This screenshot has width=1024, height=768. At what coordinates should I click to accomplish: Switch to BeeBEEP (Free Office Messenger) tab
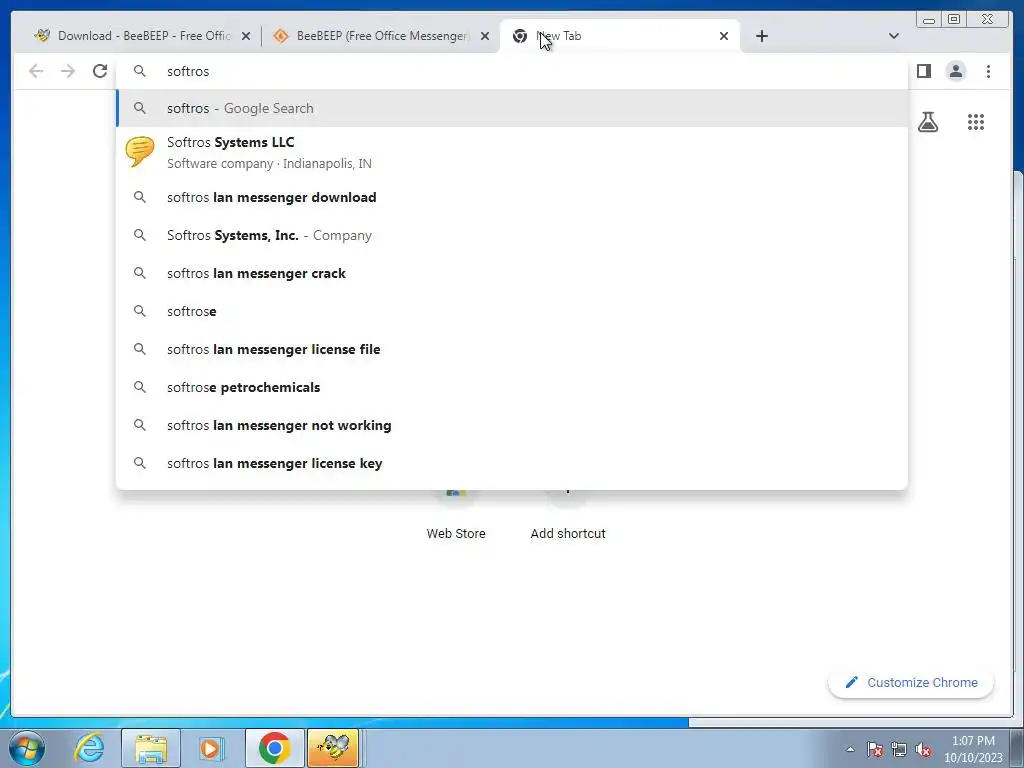(x=379, y=36)
